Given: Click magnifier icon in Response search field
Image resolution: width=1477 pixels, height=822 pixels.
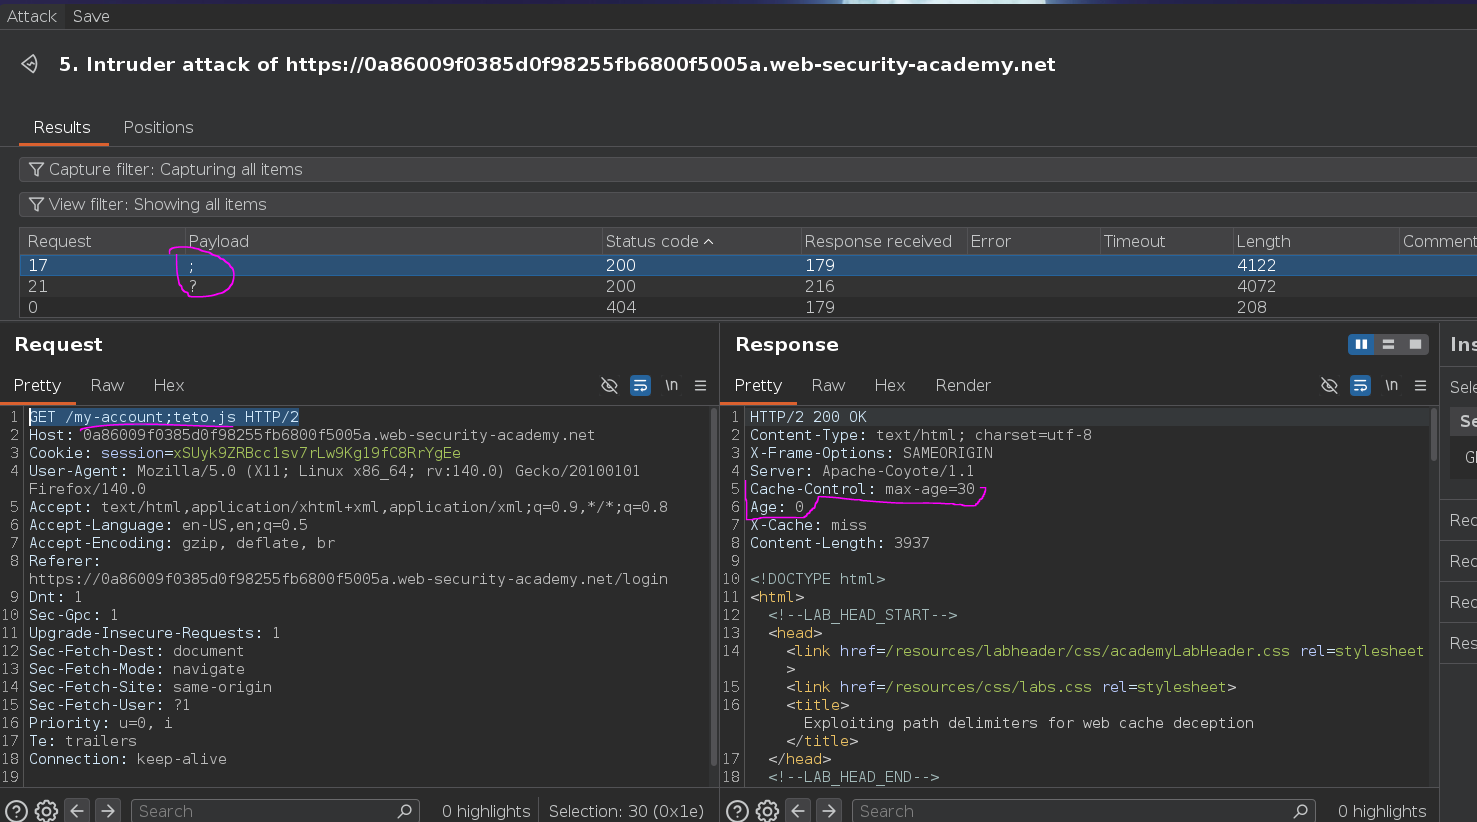Looking at the screenshot, I should 1300,811.
